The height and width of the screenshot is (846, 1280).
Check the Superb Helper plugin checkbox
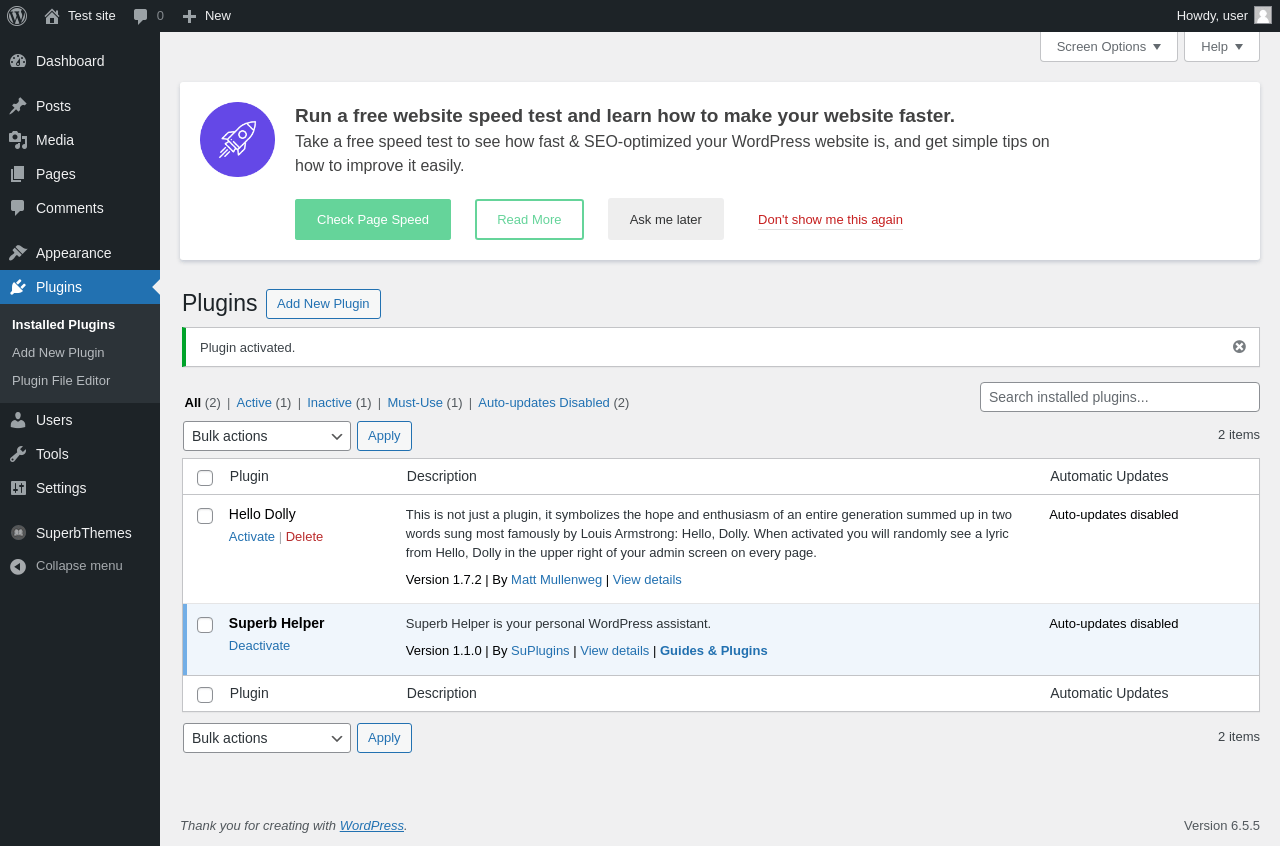click(205, 625)
